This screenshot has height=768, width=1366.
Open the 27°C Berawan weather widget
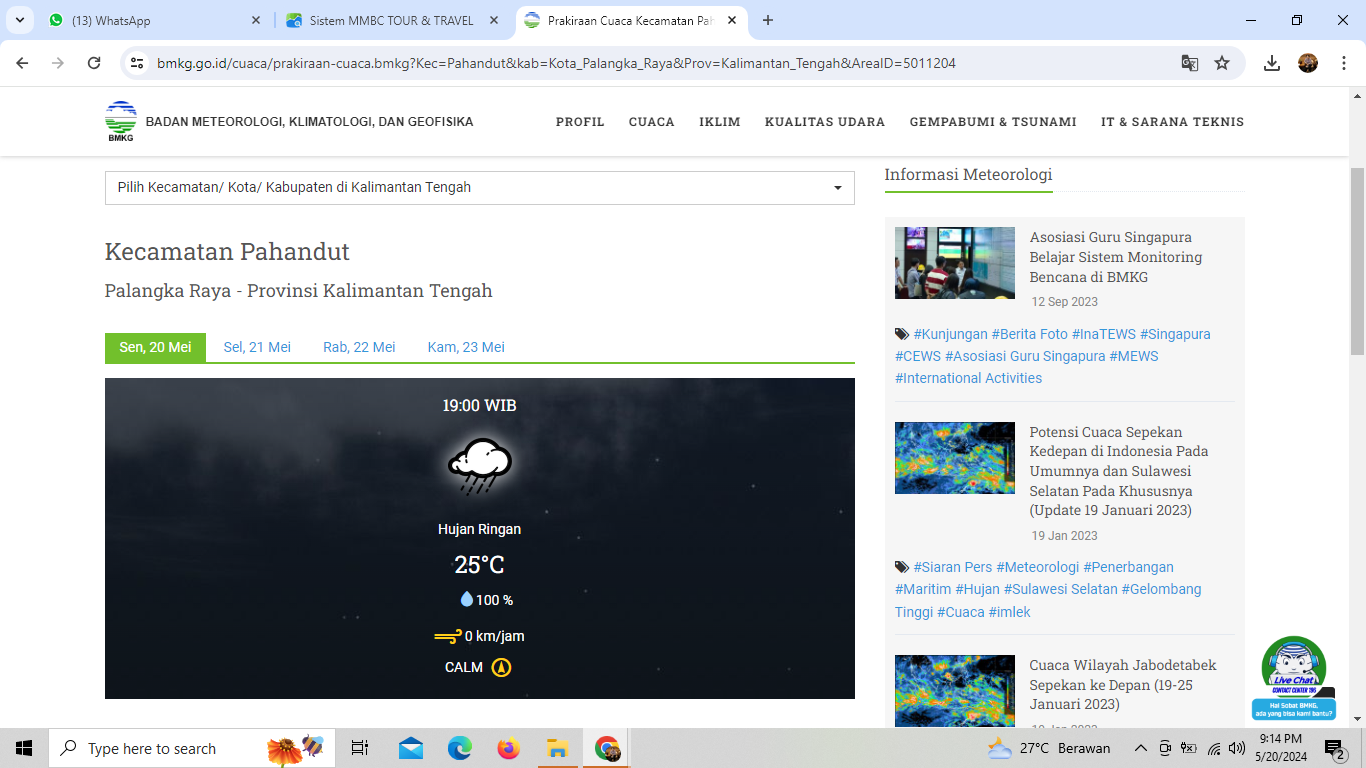coord(1049,748)
